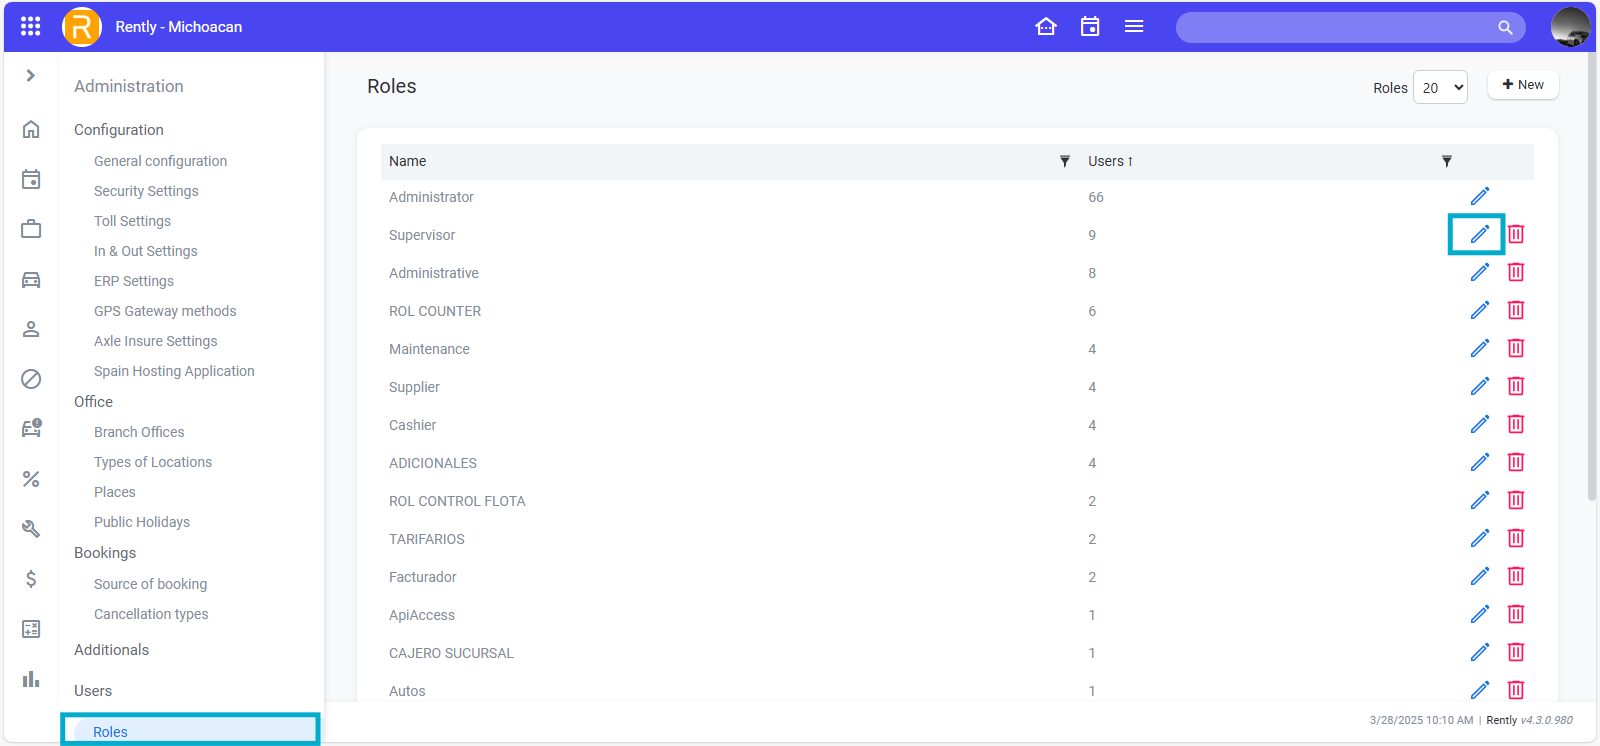Image resolution: width=1600 pixels, height=746 pixels.
Task: Edit the CAJERO SUCURSAL role
Action: tap(1480, 652)
